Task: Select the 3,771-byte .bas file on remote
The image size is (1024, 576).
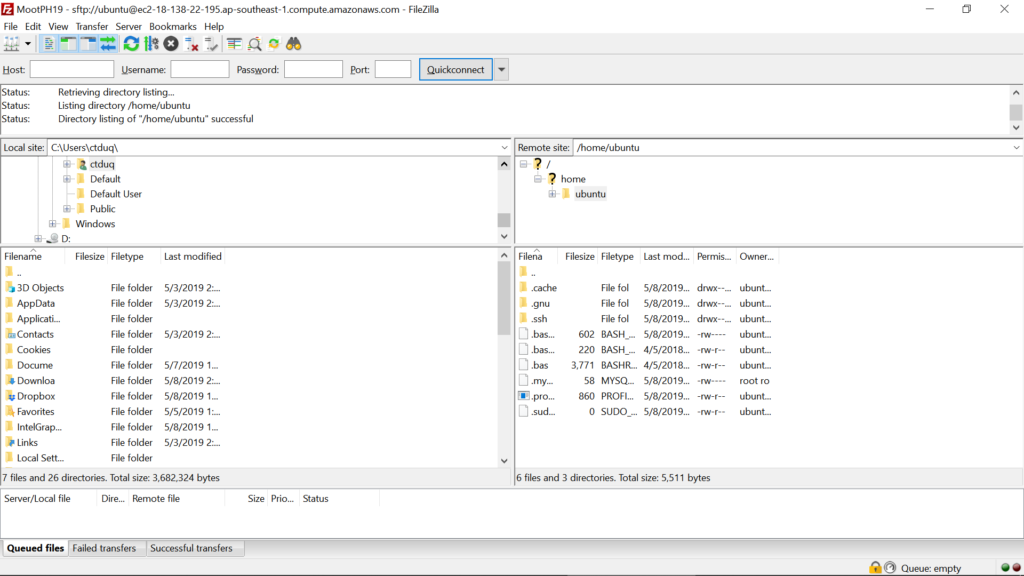Action: click(539, 366)
